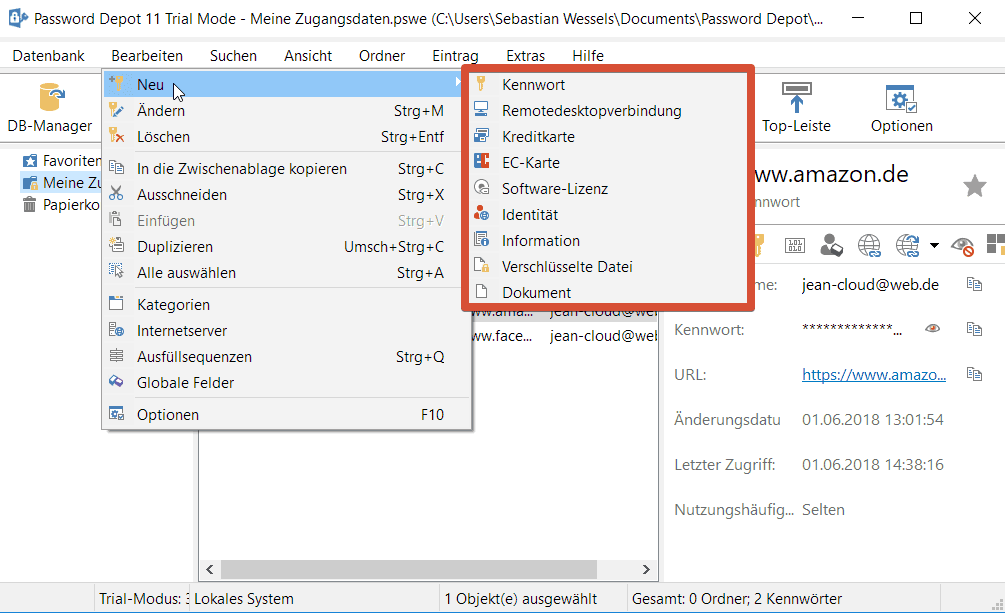Image resolution: width=1005 pixels, height=613 pixels.
Task: Create new Dokument entry
Action: tap(608, 292)
